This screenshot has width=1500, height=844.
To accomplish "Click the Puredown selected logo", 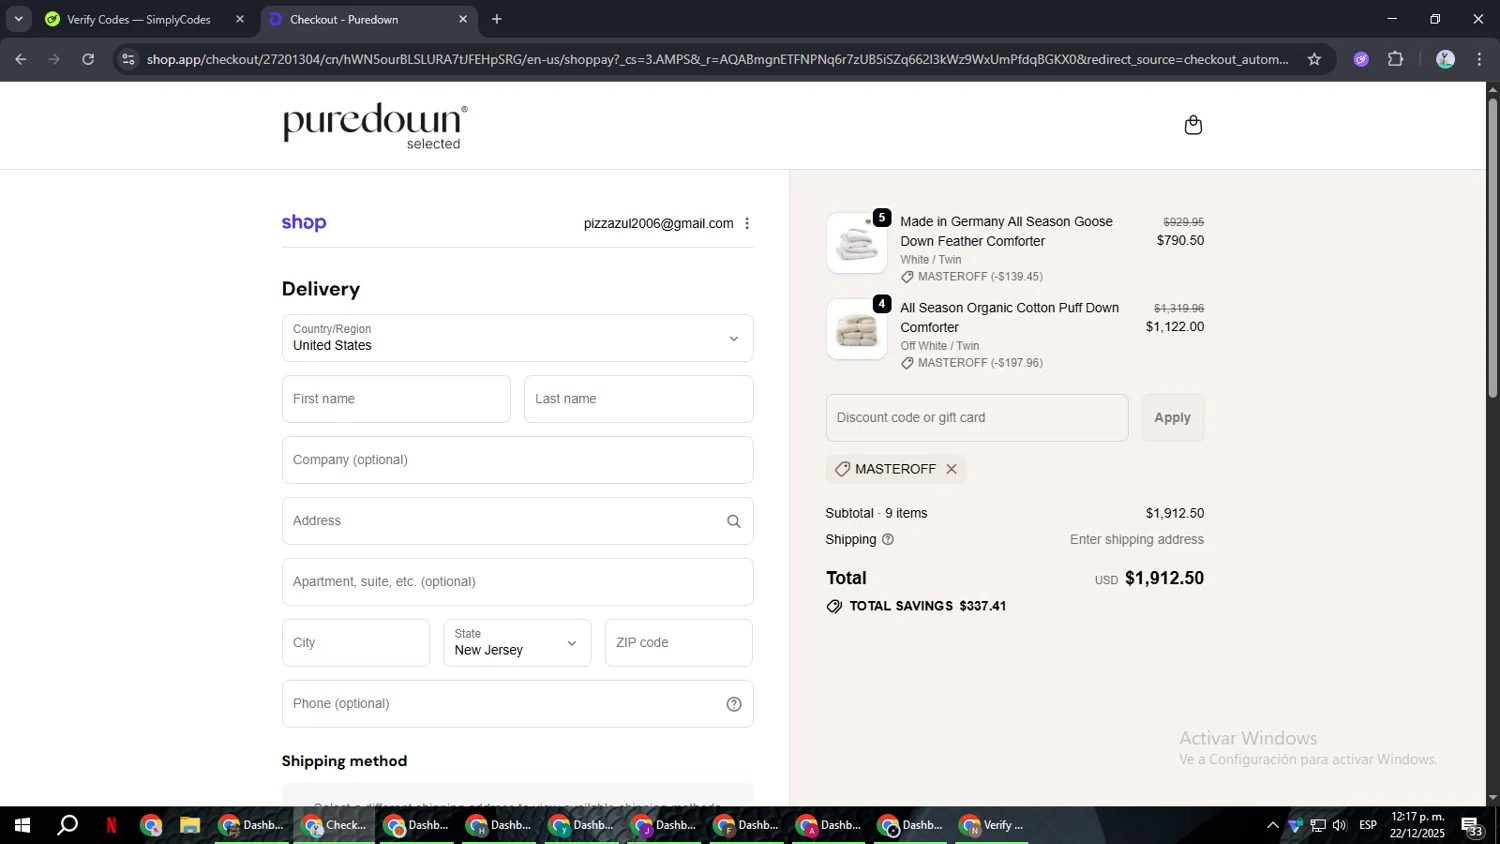I will coord(375,126).
